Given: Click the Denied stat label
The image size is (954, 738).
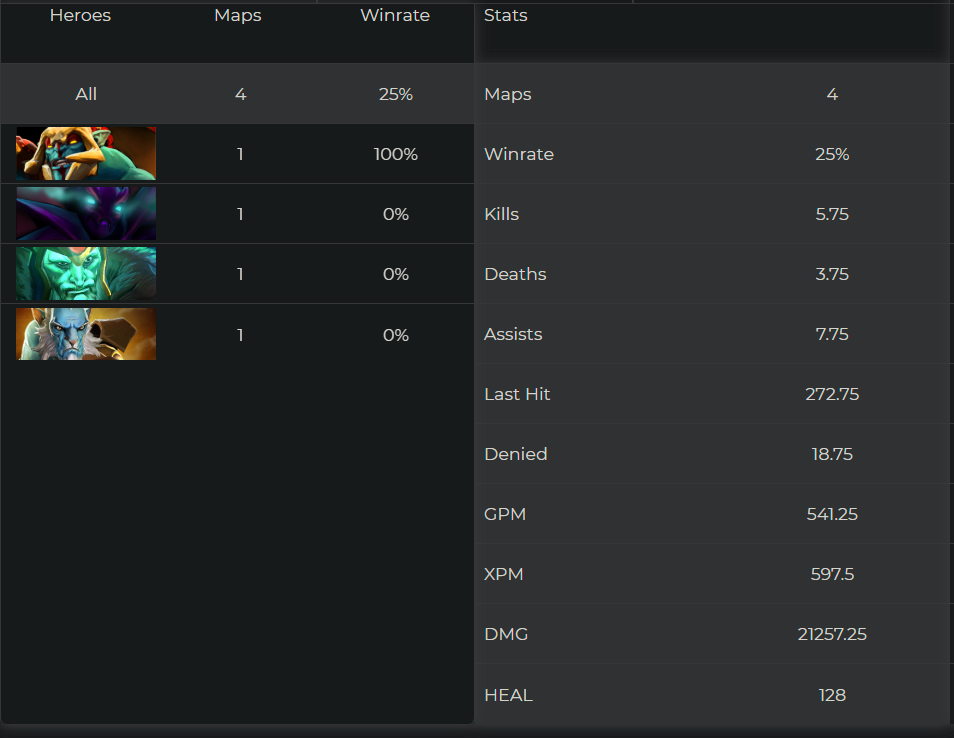Looking at the screenshot, I should click(516, 454).
